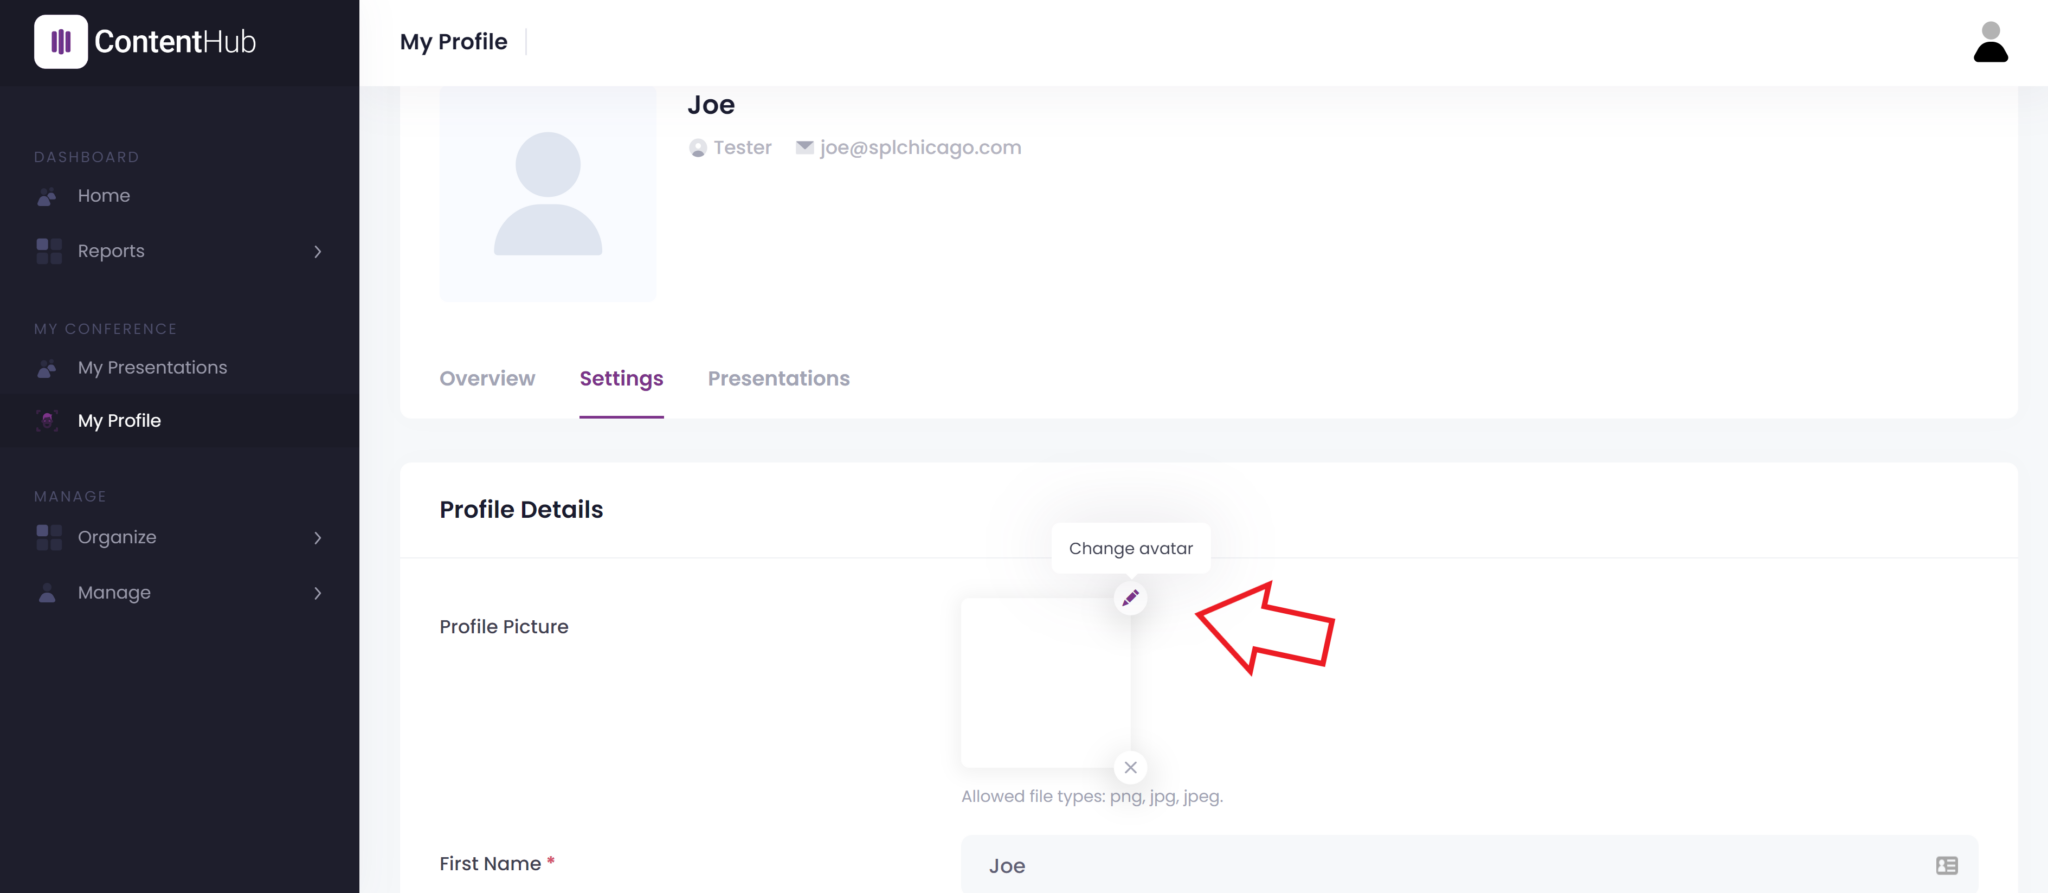The height and width of the screenshot is (893, 2048).
Task: Click the profile picture preview box
Action: tap(1045, 683)
